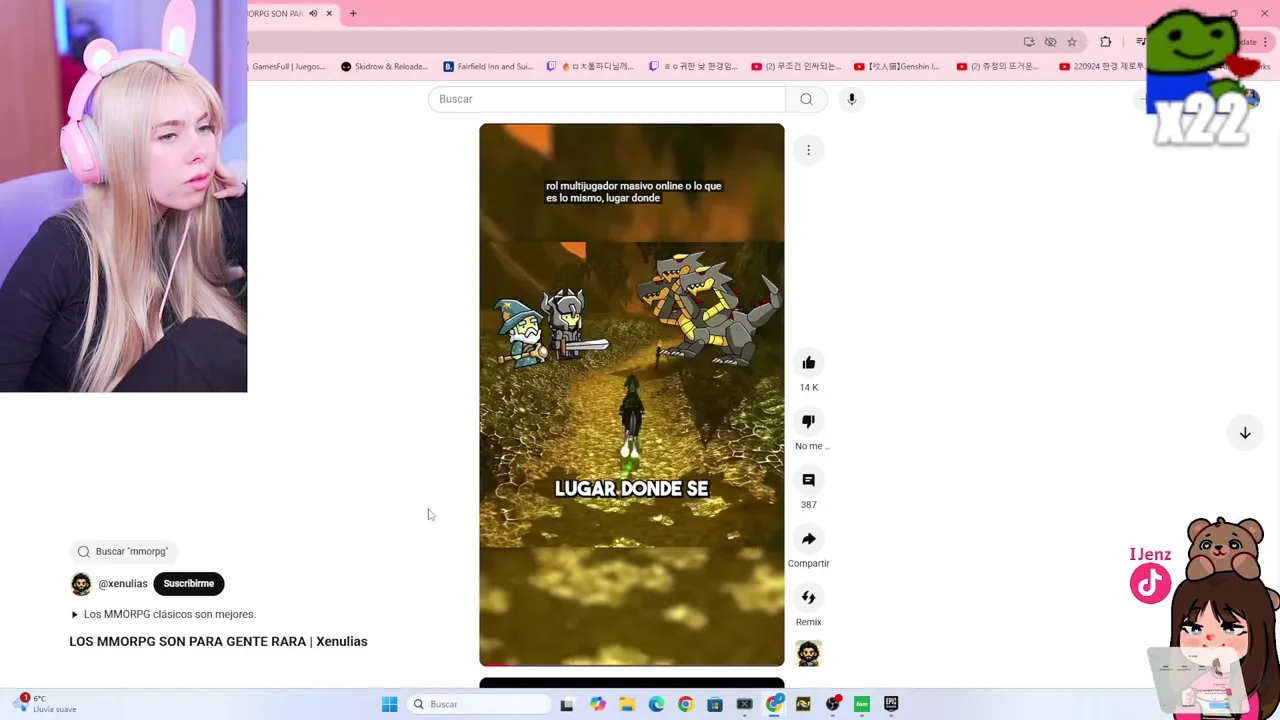Open the first Chrome icon in taskbar
Image resolution: width=1280 pixels, height=720 pixels.
tap(685, 704)
